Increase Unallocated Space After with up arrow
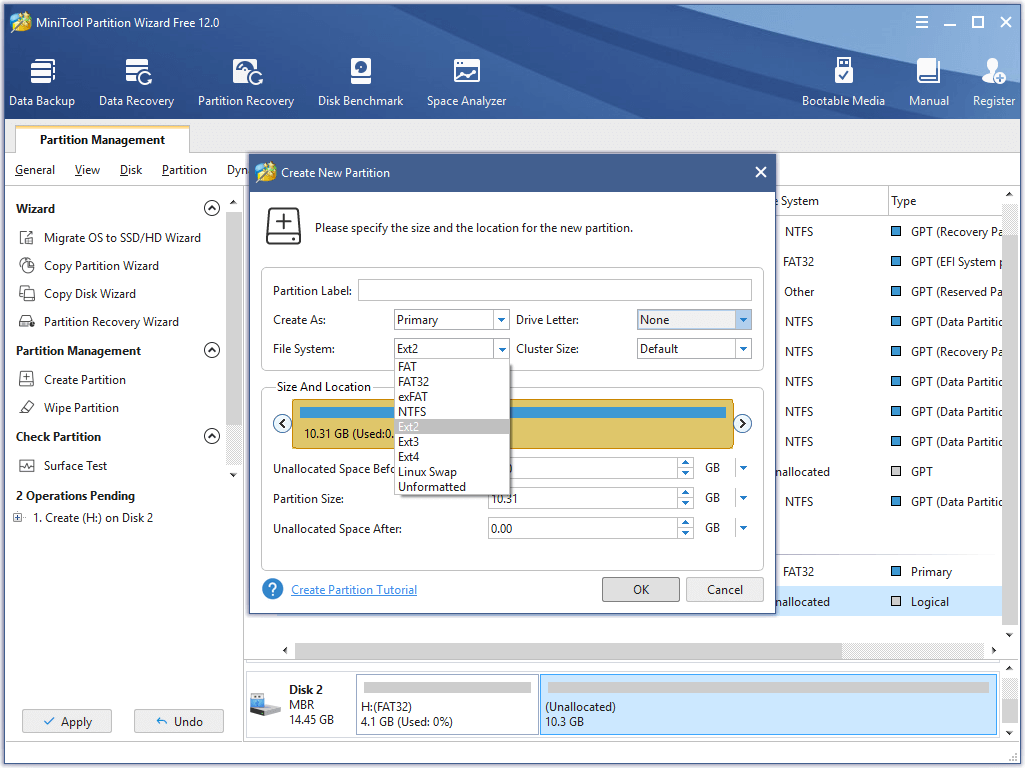 685,523
